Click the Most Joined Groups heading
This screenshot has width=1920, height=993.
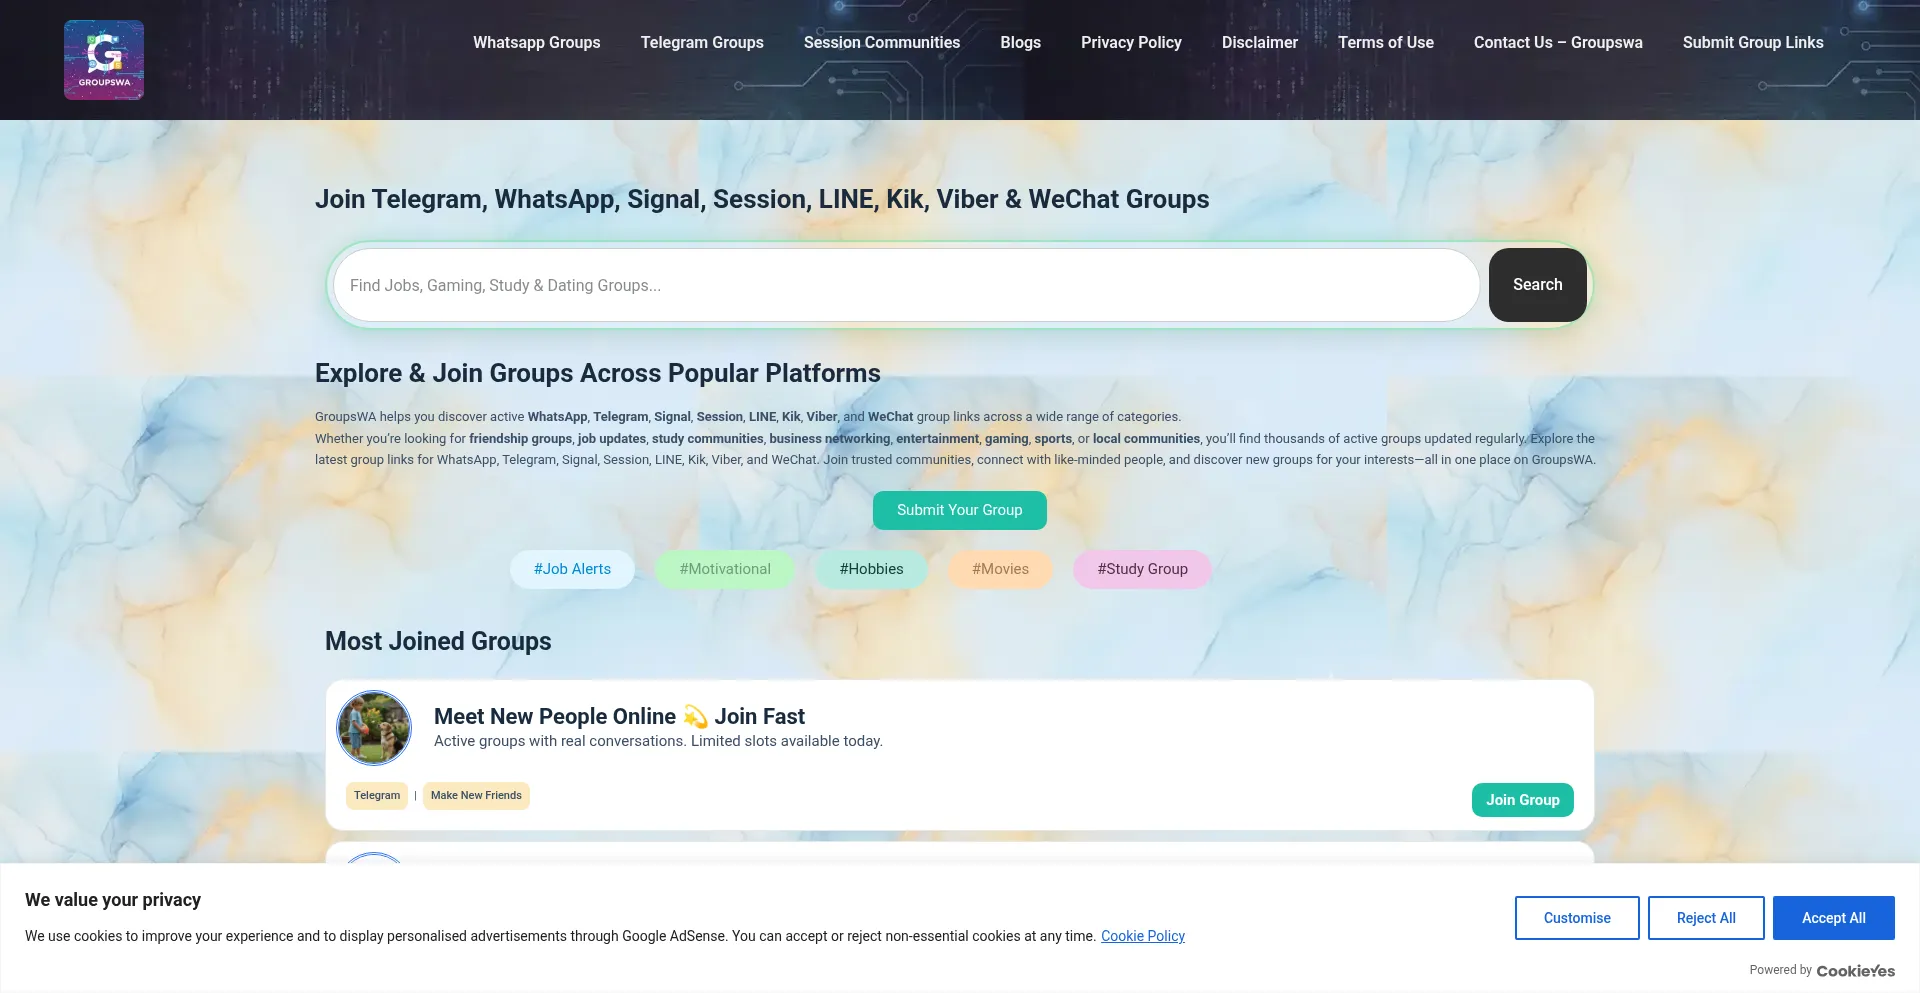438,641
